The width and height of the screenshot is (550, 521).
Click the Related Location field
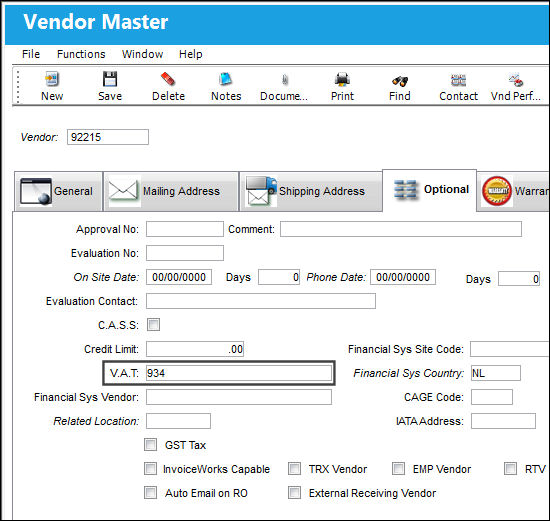tap(178, 421)
